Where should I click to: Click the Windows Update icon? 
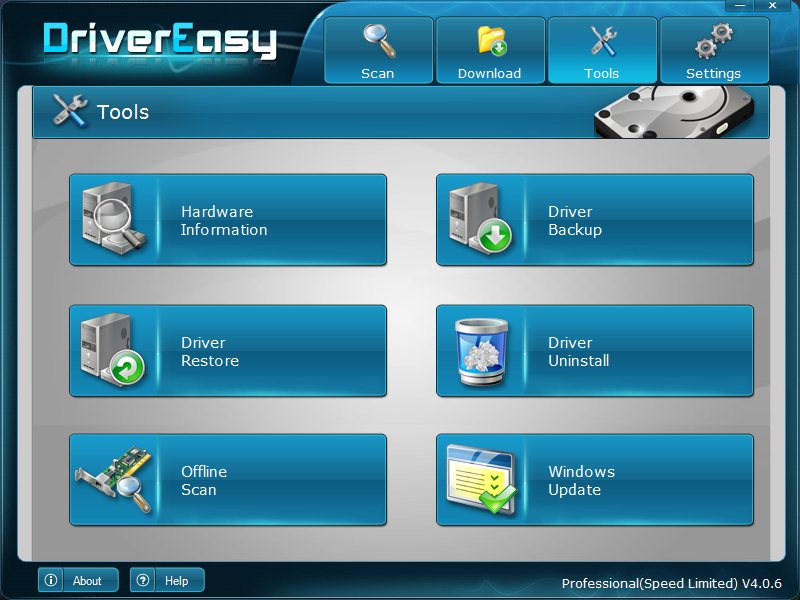(480, 479)
